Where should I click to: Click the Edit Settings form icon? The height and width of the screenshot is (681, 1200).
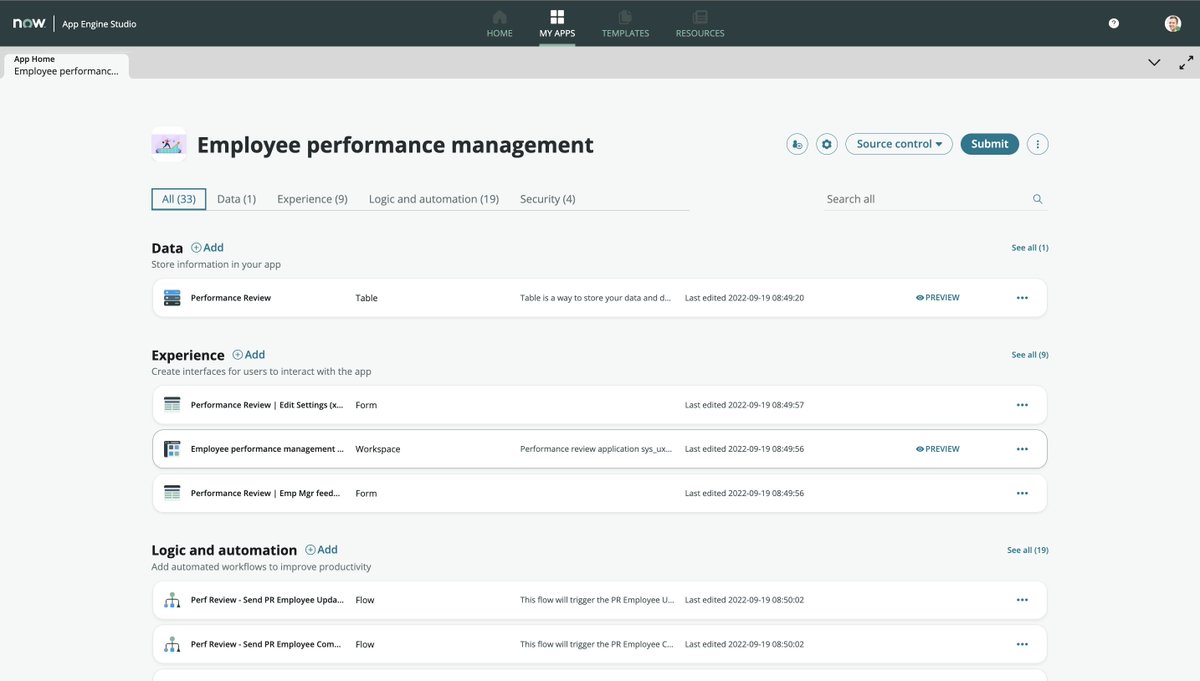point(172,405)
